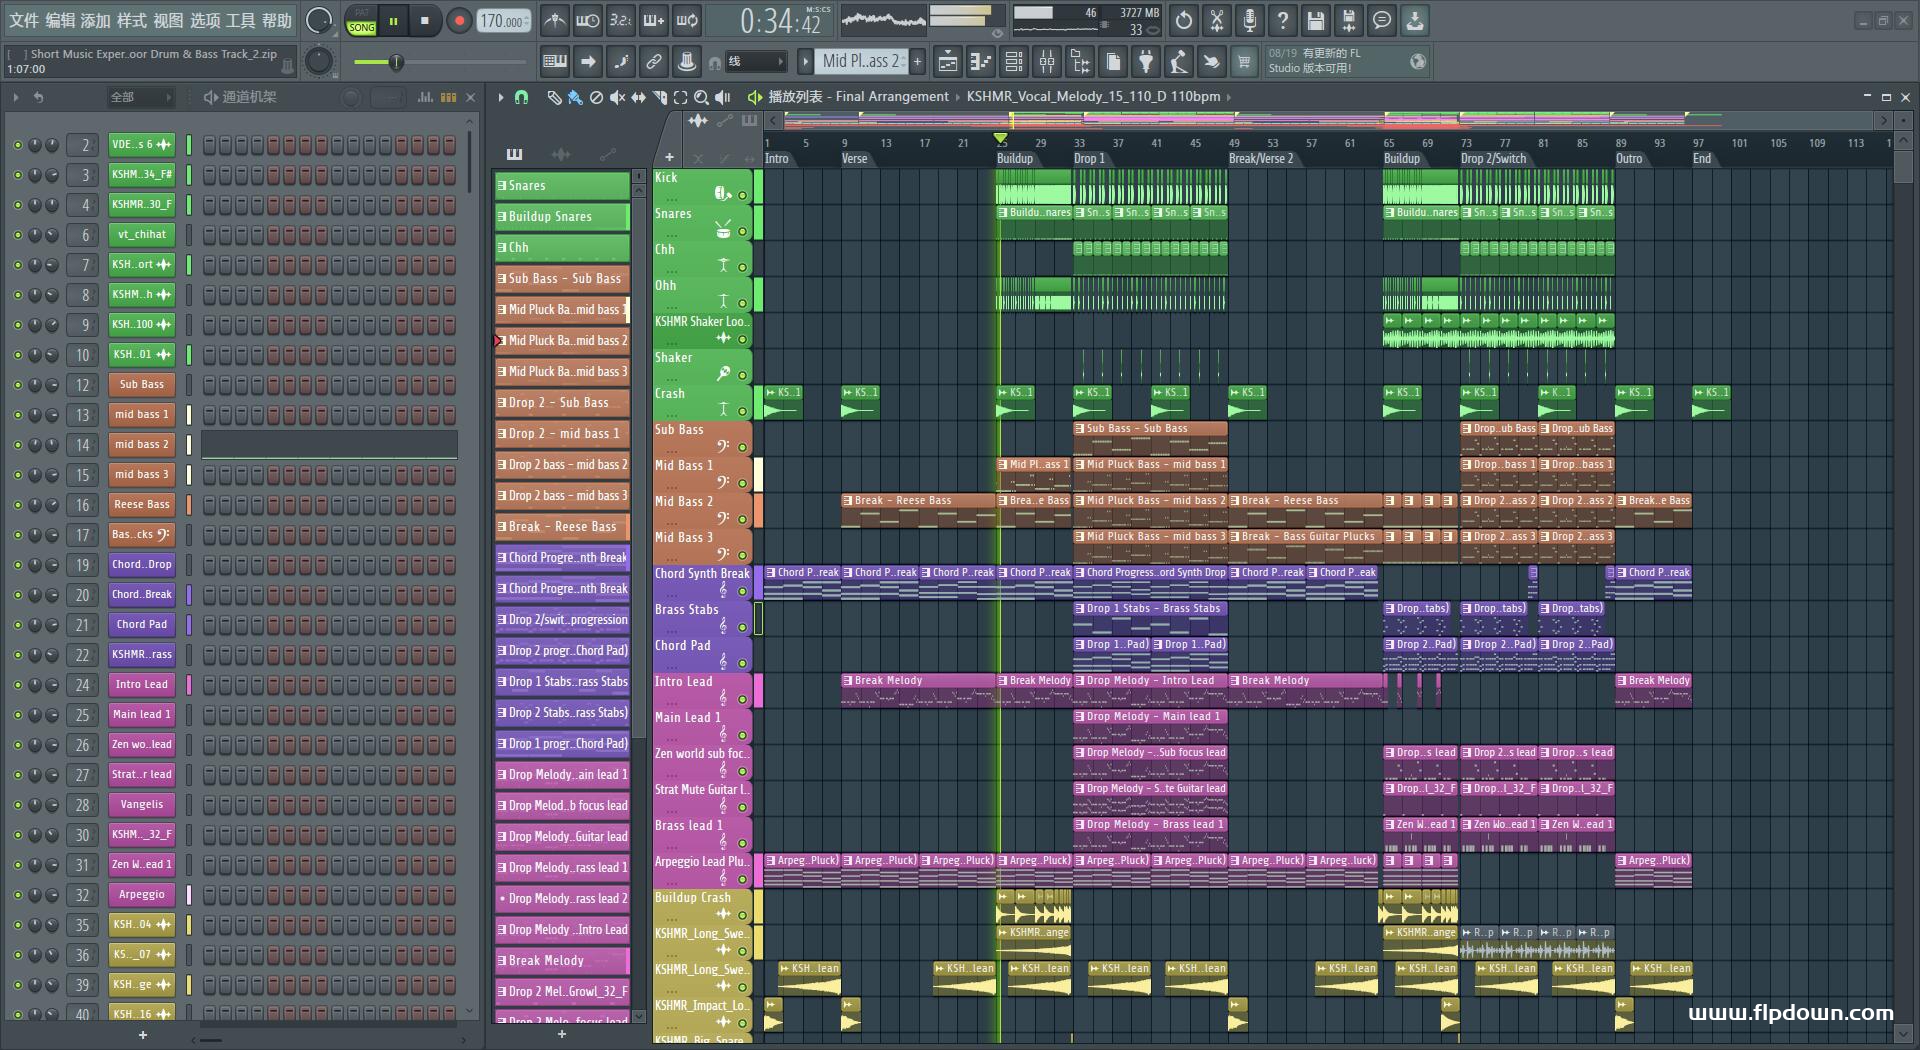Select the playlist mute tool
1920x1050 pixels.
pos(617,97)
